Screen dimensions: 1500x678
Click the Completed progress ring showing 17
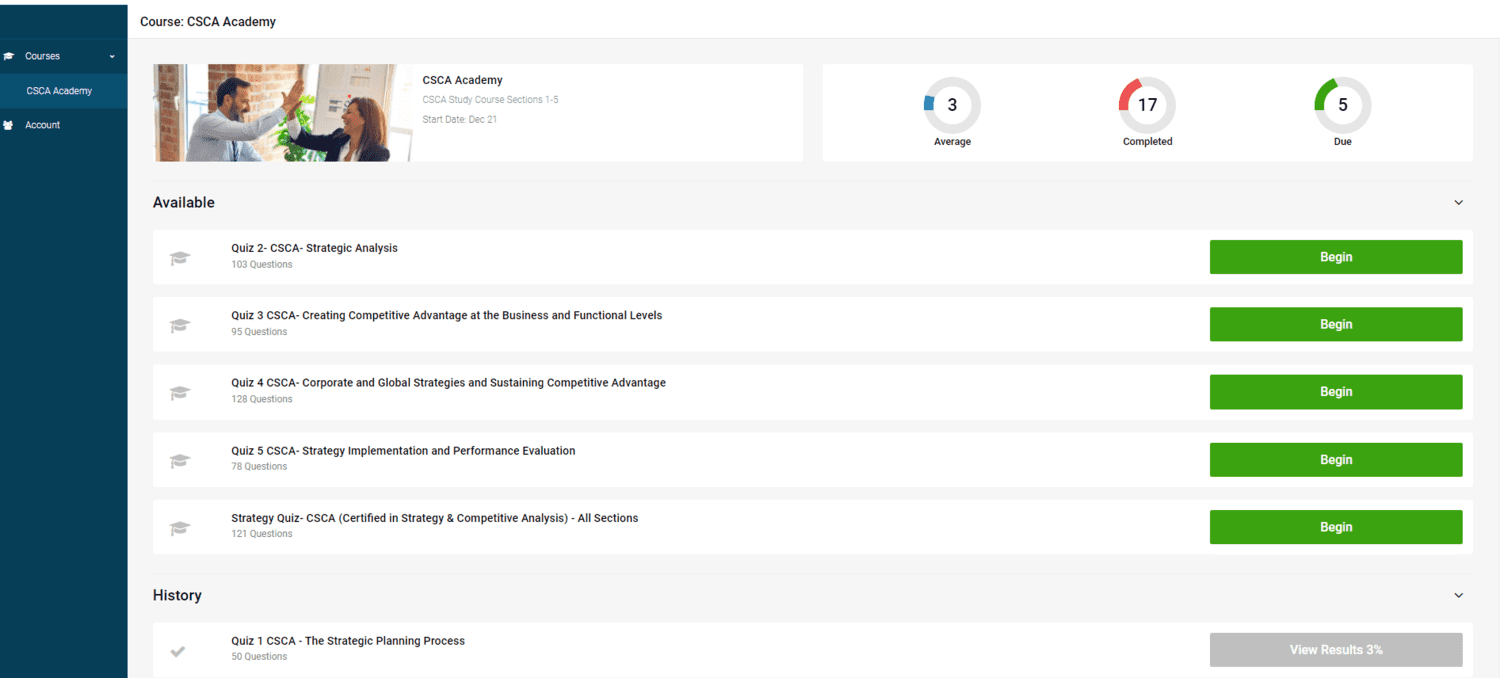pyautogui.click(x=1147, y=105)
